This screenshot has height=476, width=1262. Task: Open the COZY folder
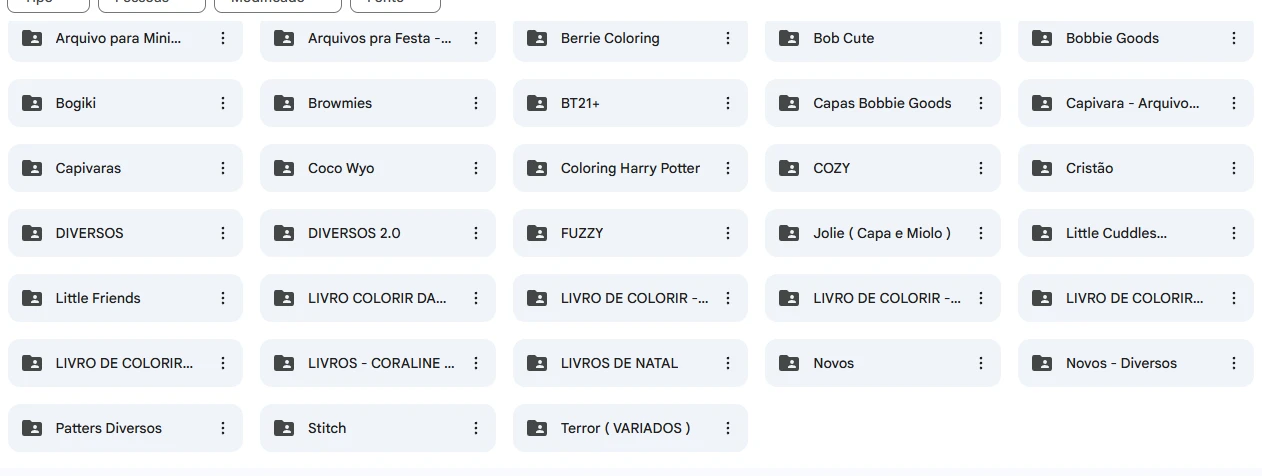click(832, 168)
